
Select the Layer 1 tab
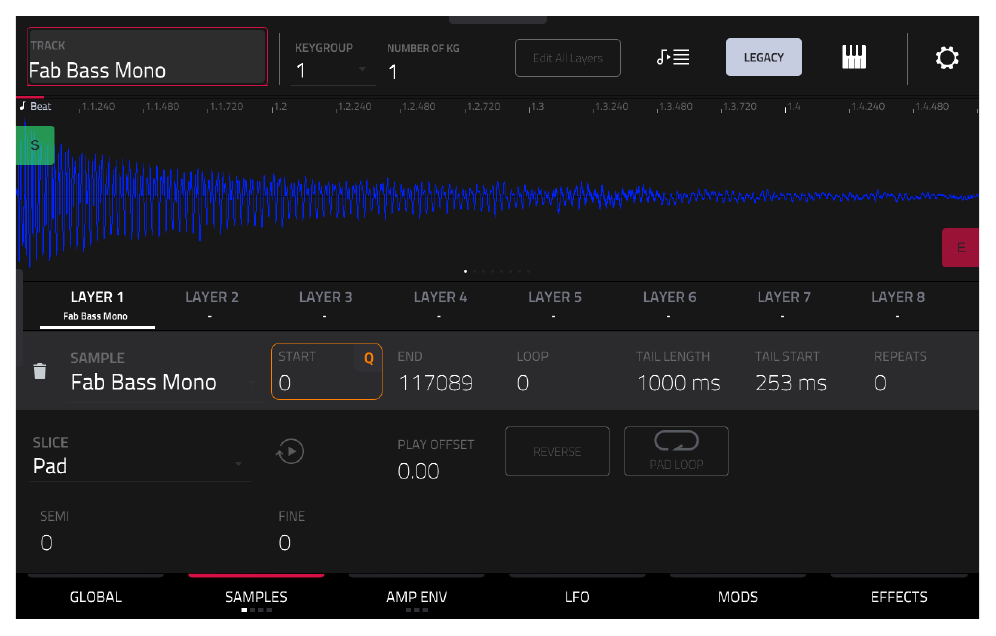pos(97,306)
